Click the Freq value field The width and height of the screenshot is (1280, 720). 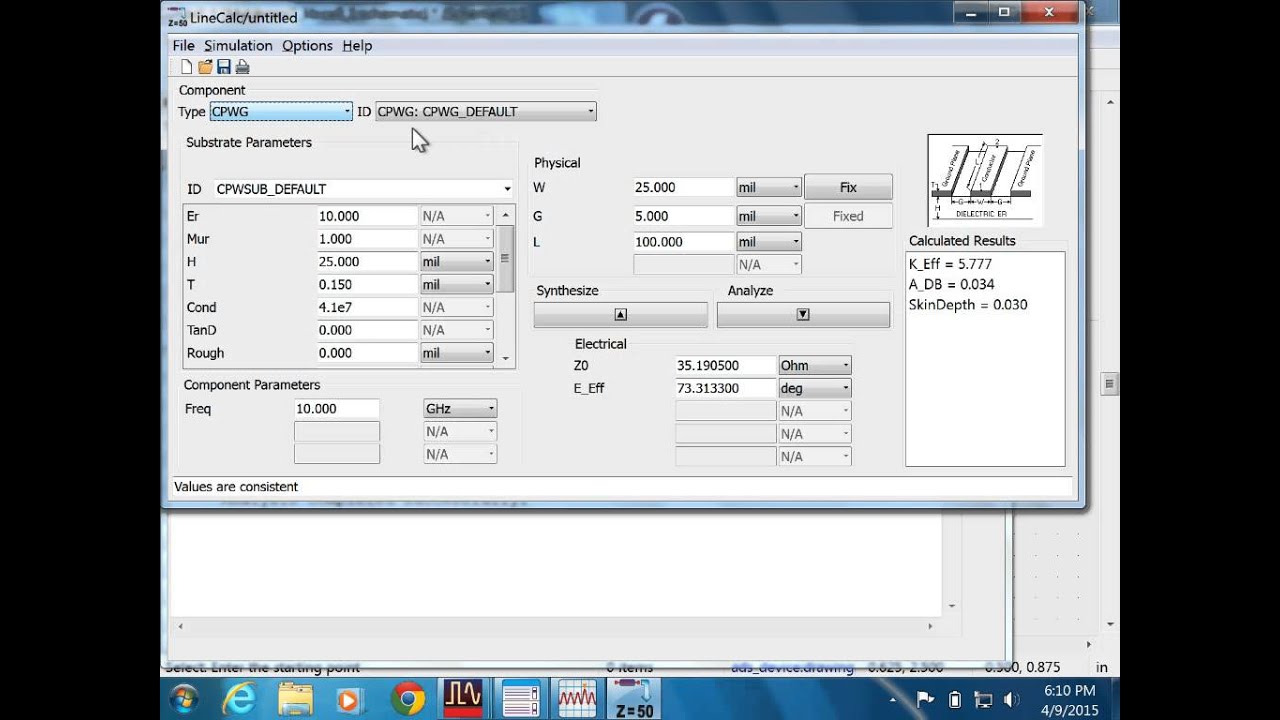tap(336, 408)
